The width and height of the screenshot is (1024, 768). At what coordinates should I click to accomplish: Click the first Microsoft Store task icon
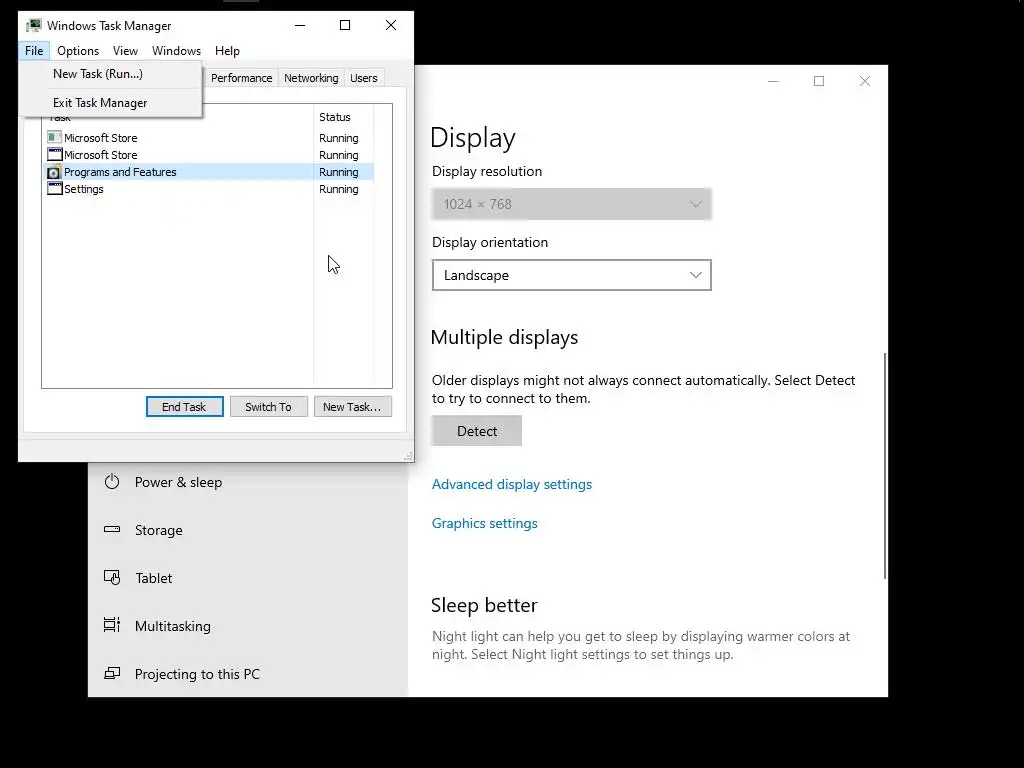tap(54, 137)
